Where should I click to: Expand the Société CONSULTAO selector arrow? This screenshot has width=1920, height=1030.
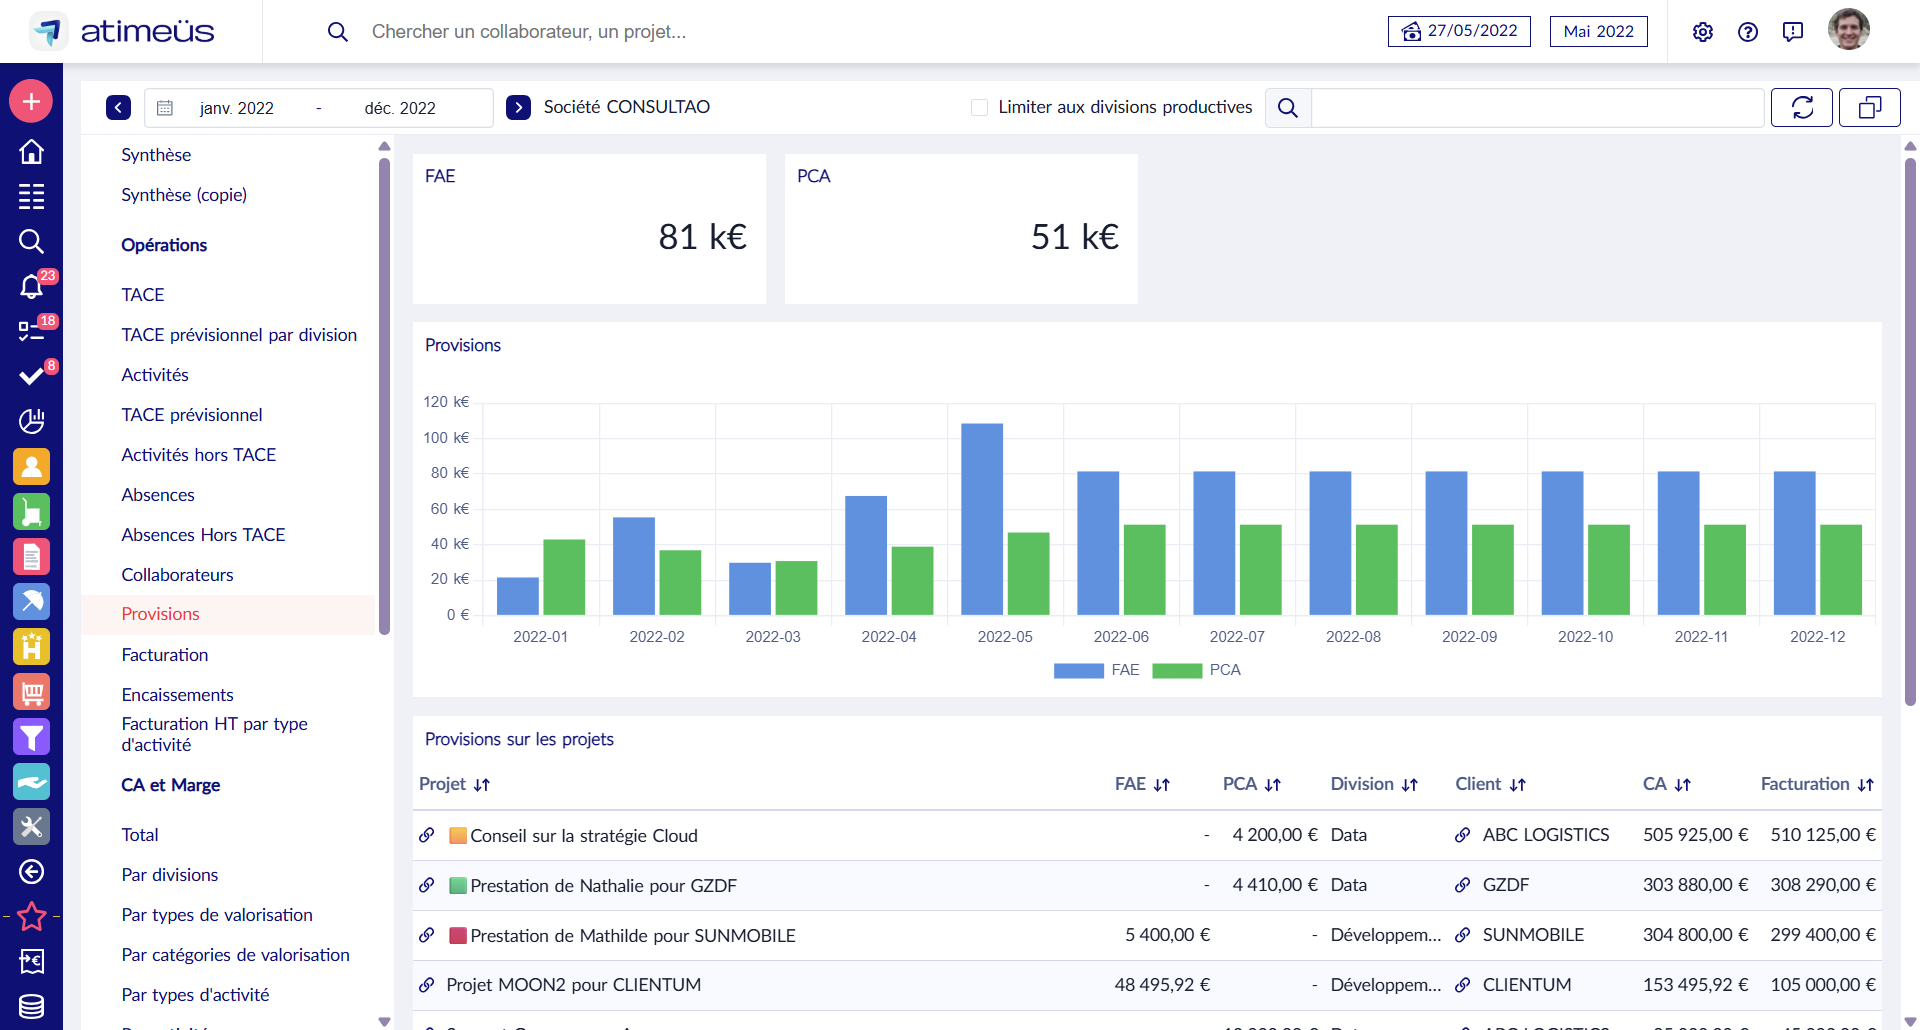[x=518, y=108]
